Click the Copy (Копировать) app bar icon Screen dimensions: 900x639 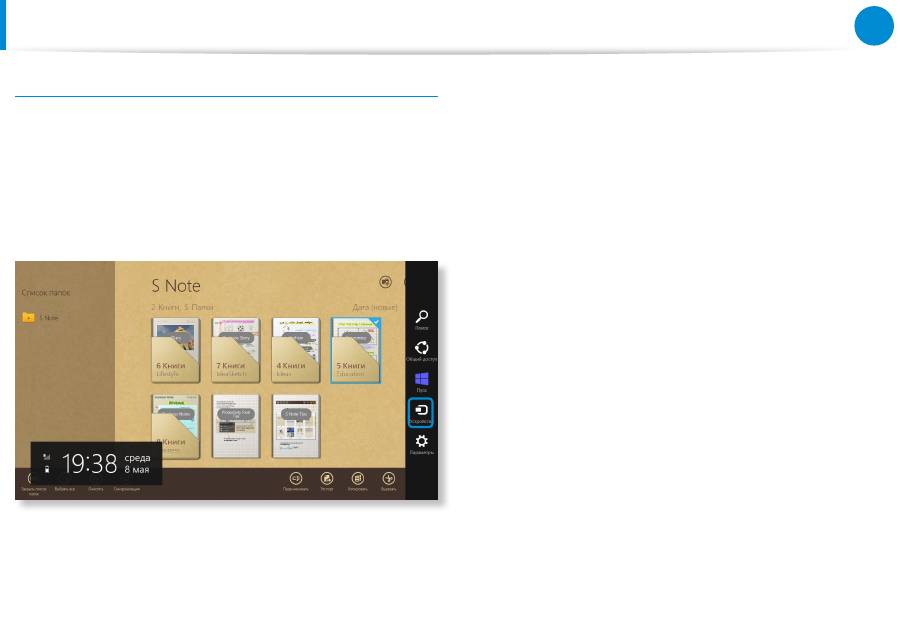click(x=358, y=479)
